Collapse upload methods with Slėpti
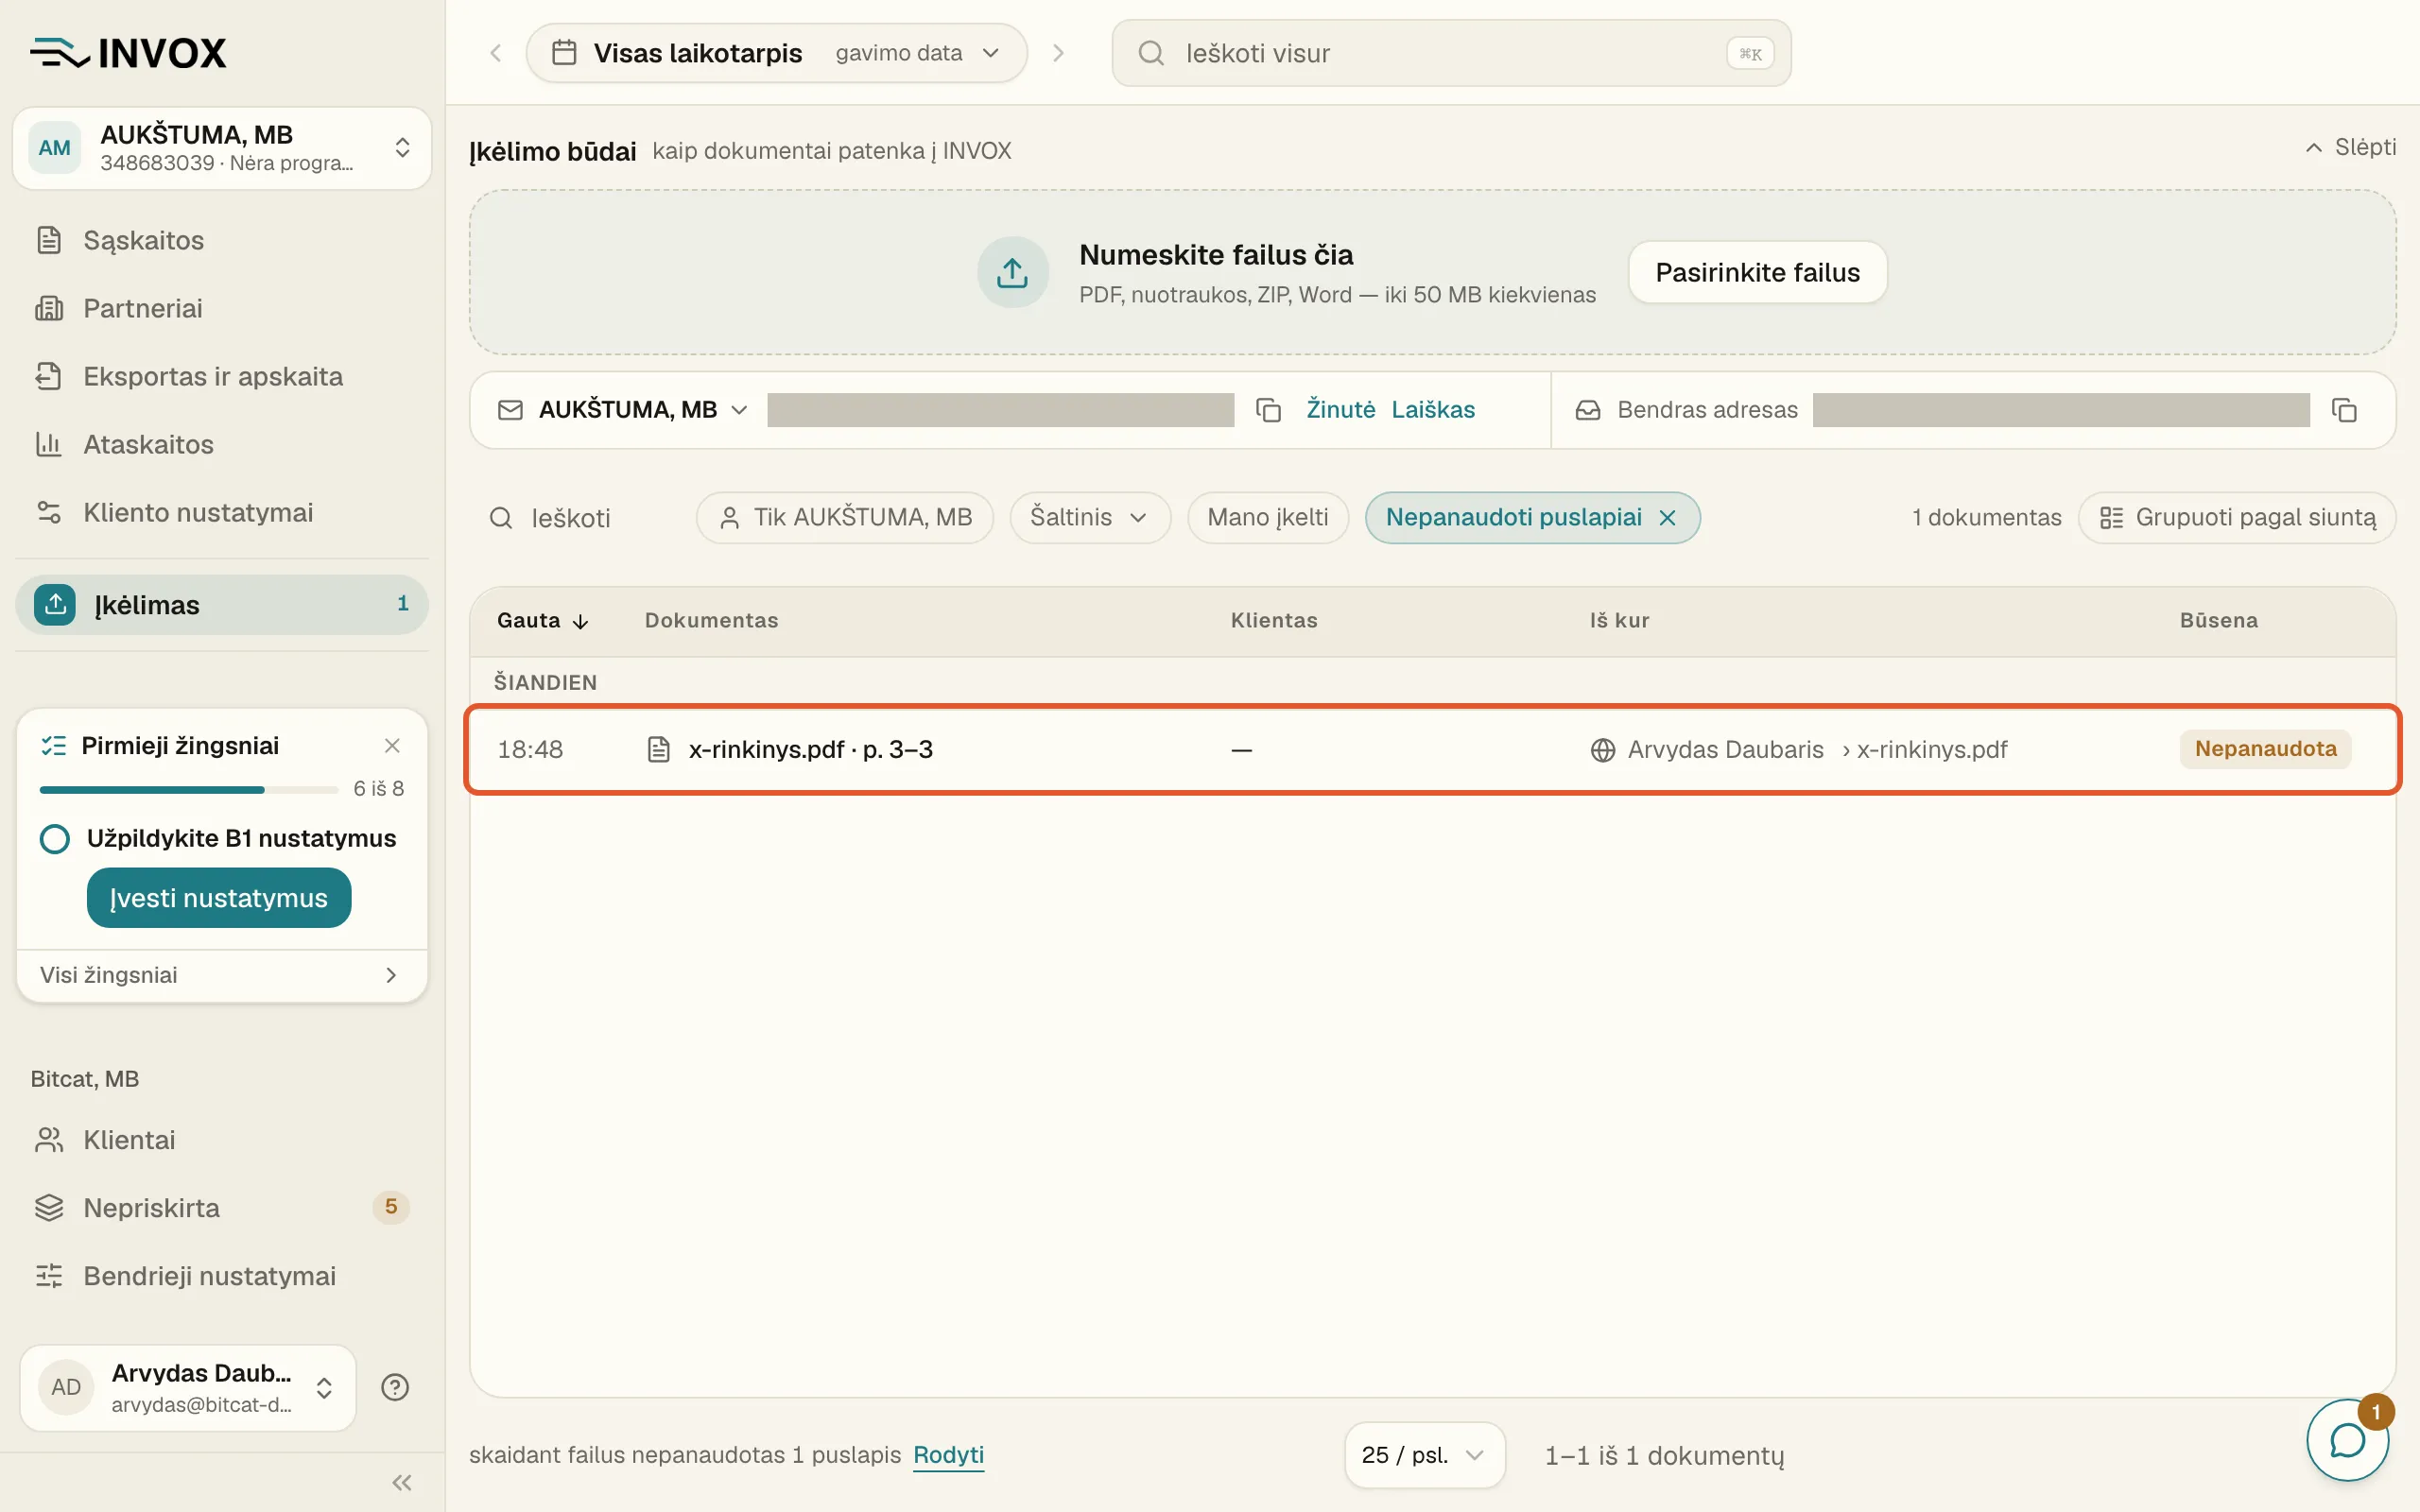The width and height of the screenshot is (2420, 1512). [2351, 148]
